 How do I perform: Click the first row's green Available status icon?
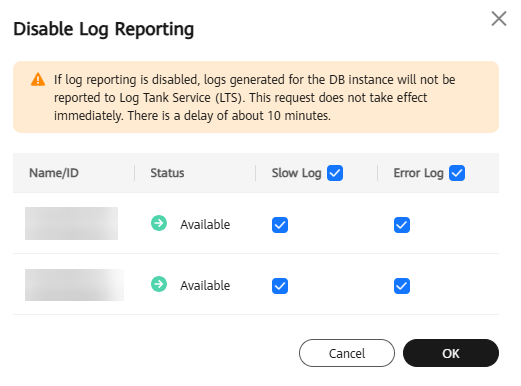159,223
